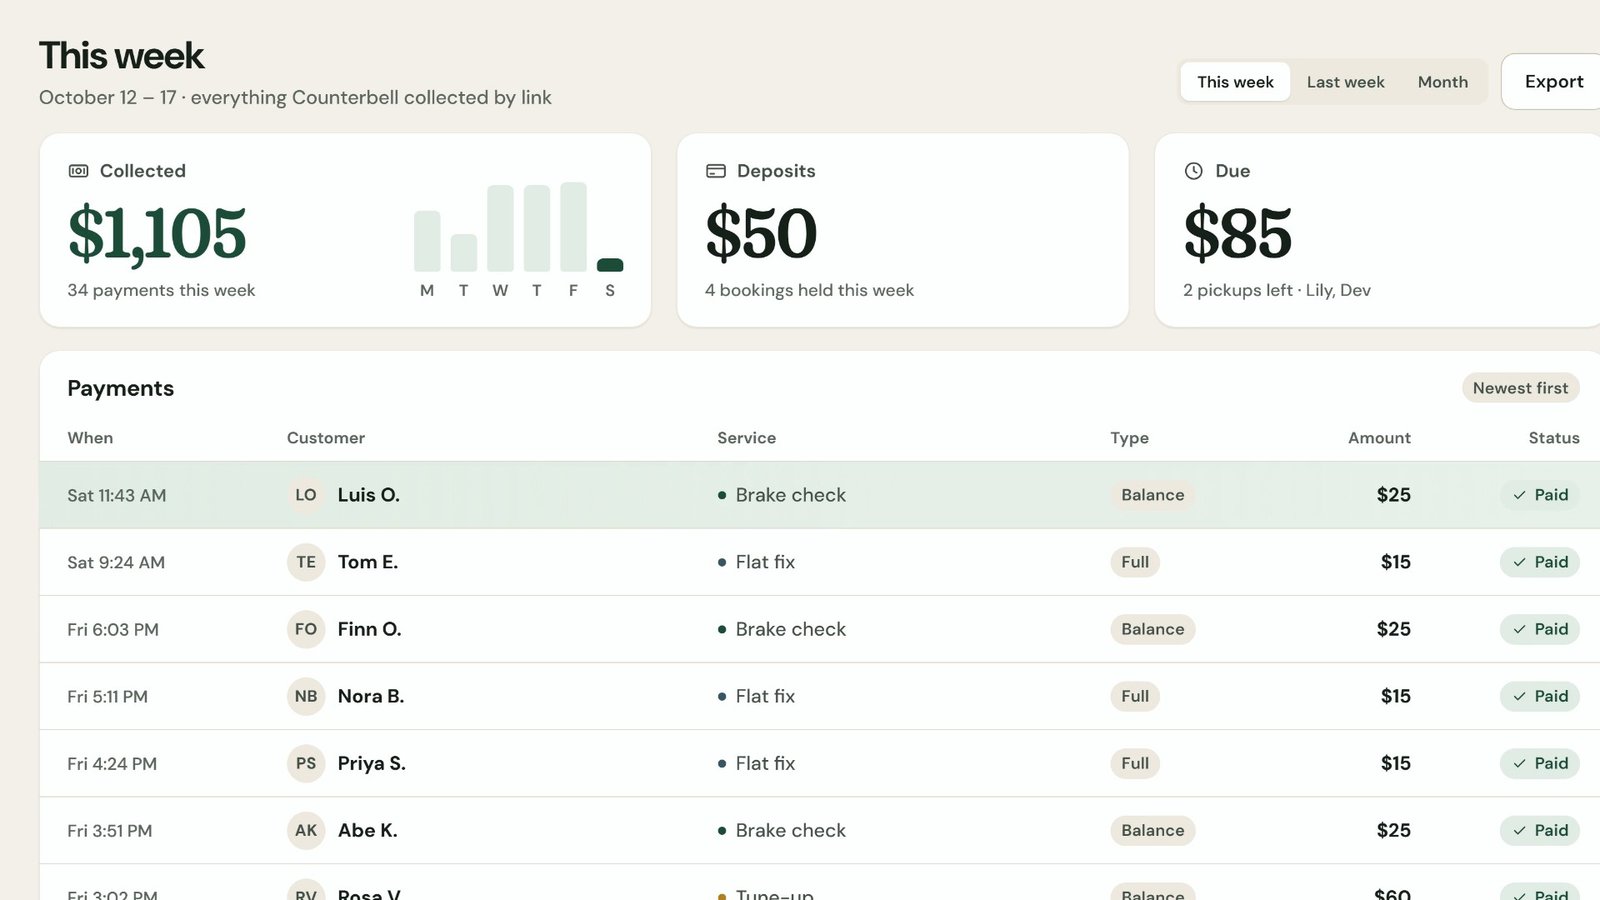Click Fri 4:24 PM time cell

click(112, 763)
